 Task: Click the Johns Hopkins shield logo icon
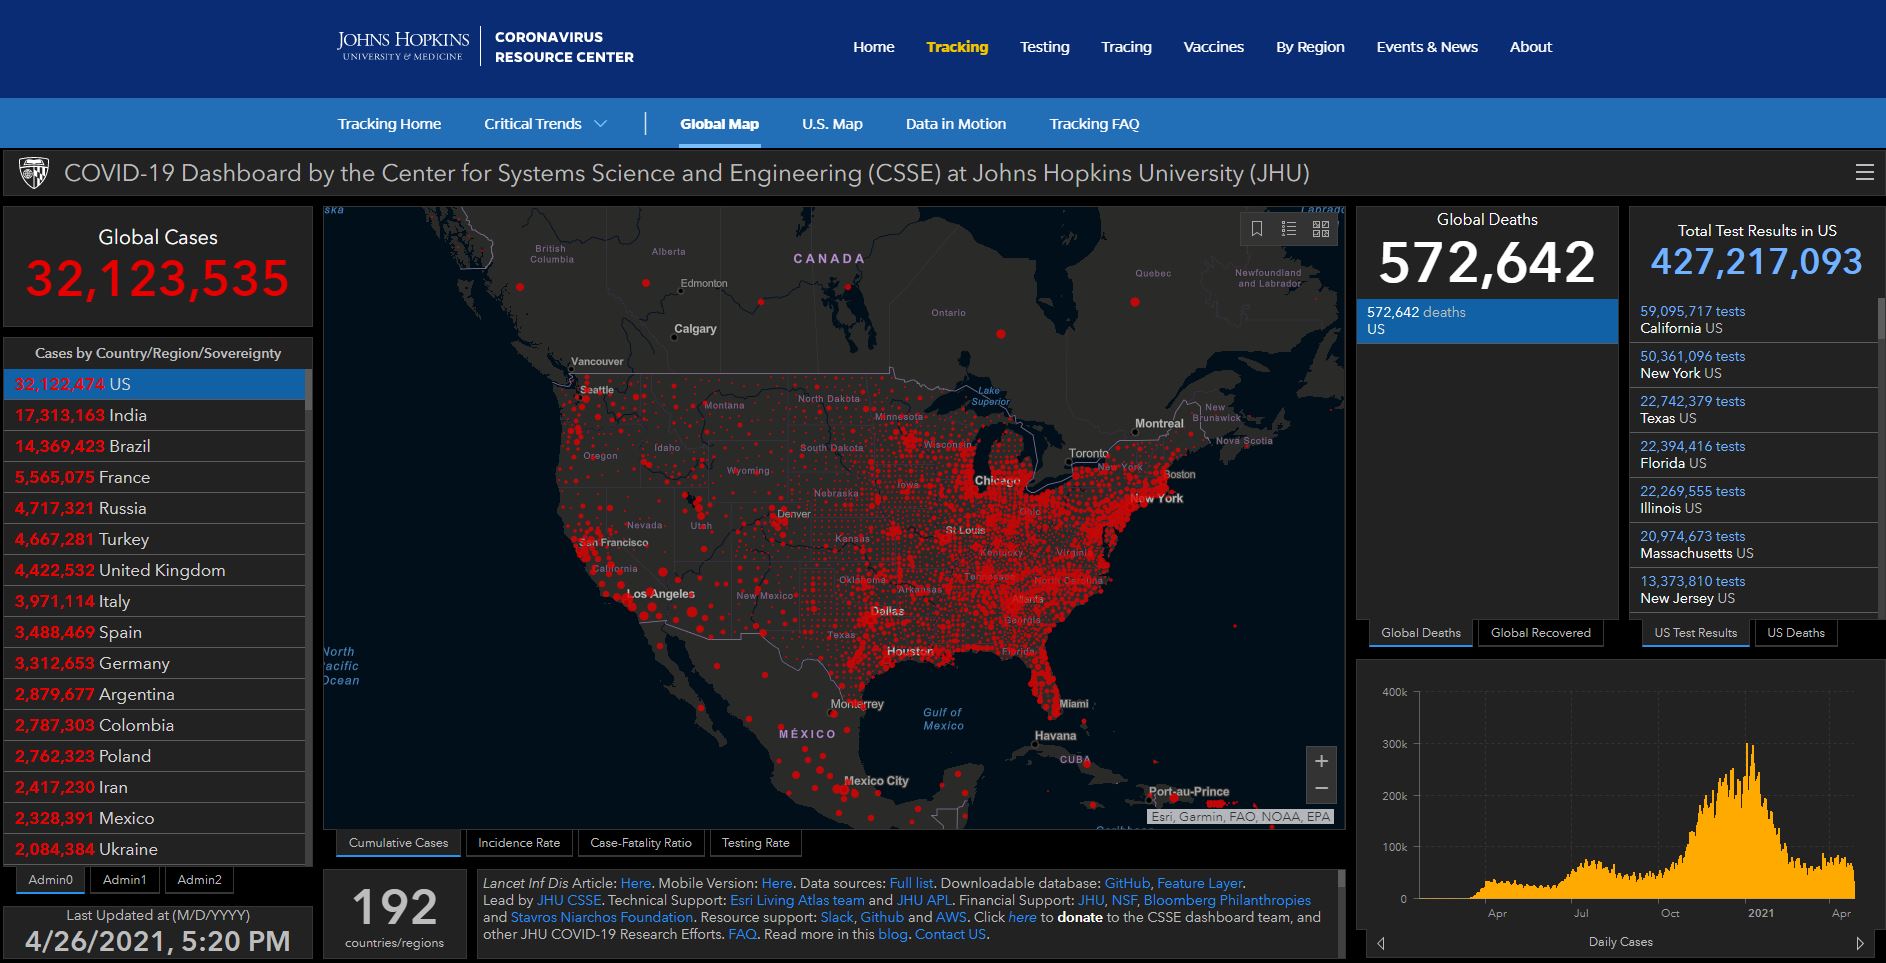point(34,173)
